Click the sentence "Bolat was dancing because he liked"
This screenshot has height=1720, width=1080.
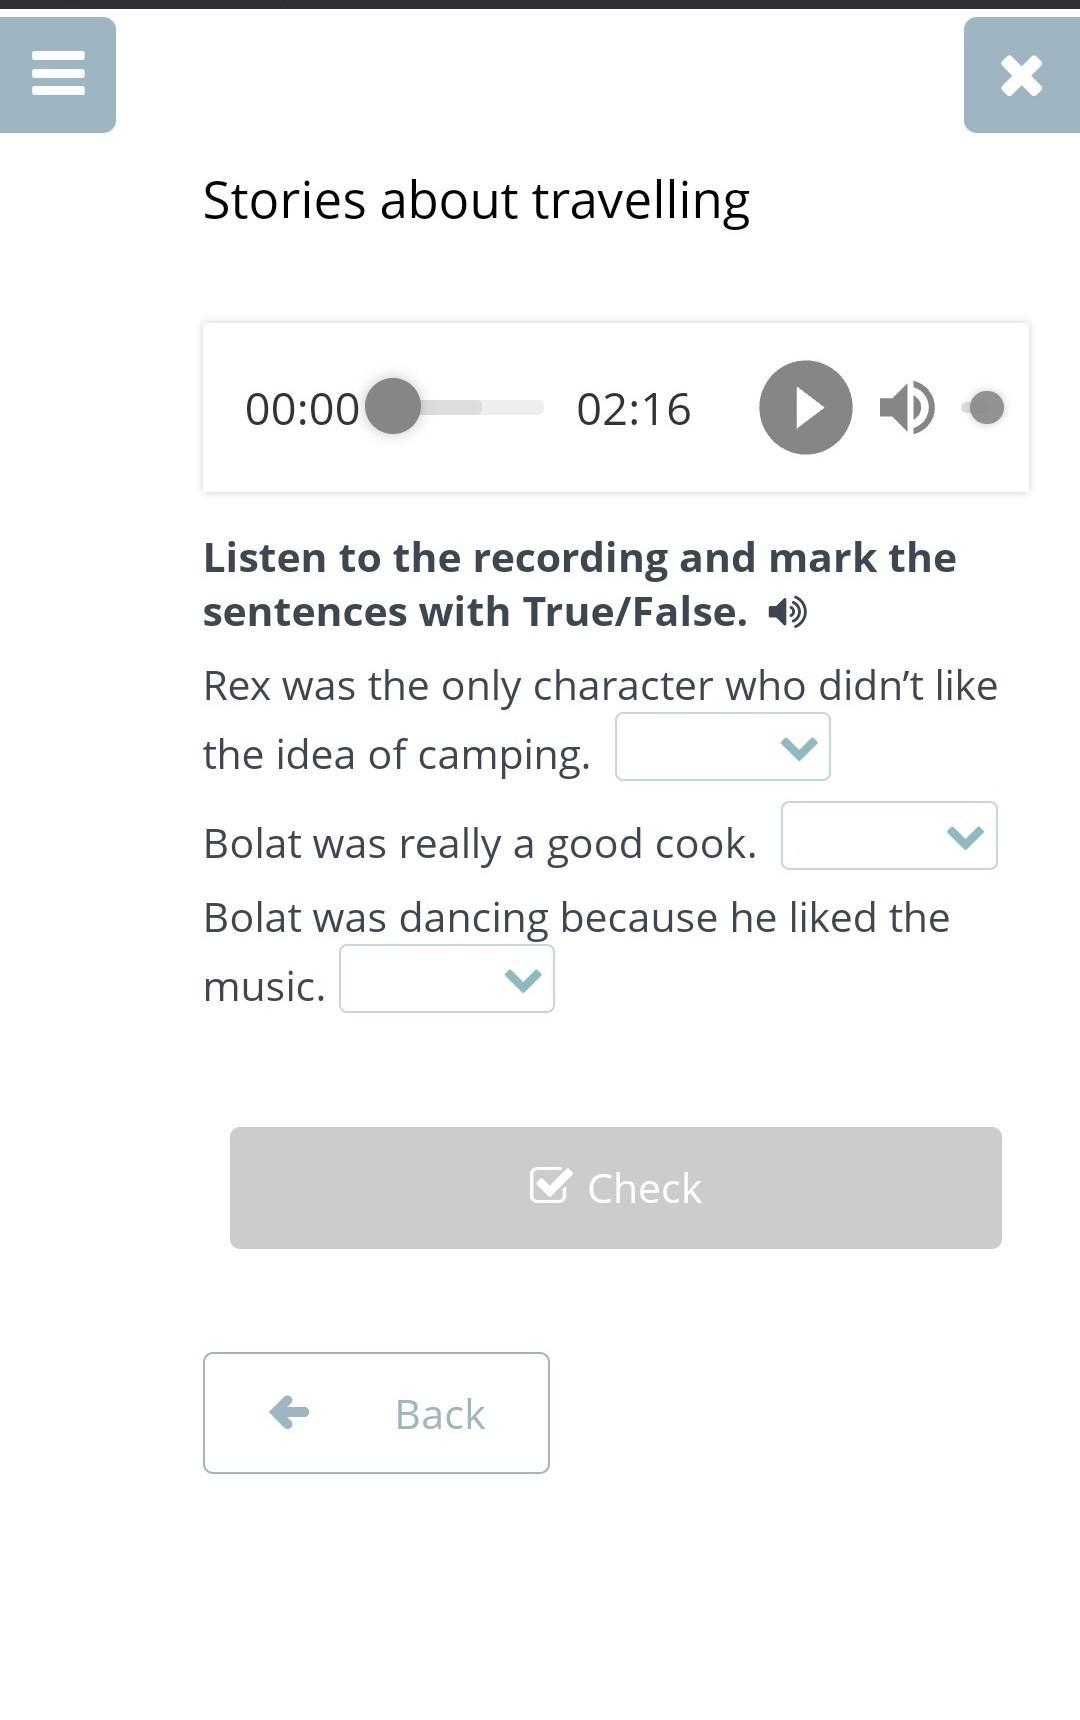coord(576,918)
